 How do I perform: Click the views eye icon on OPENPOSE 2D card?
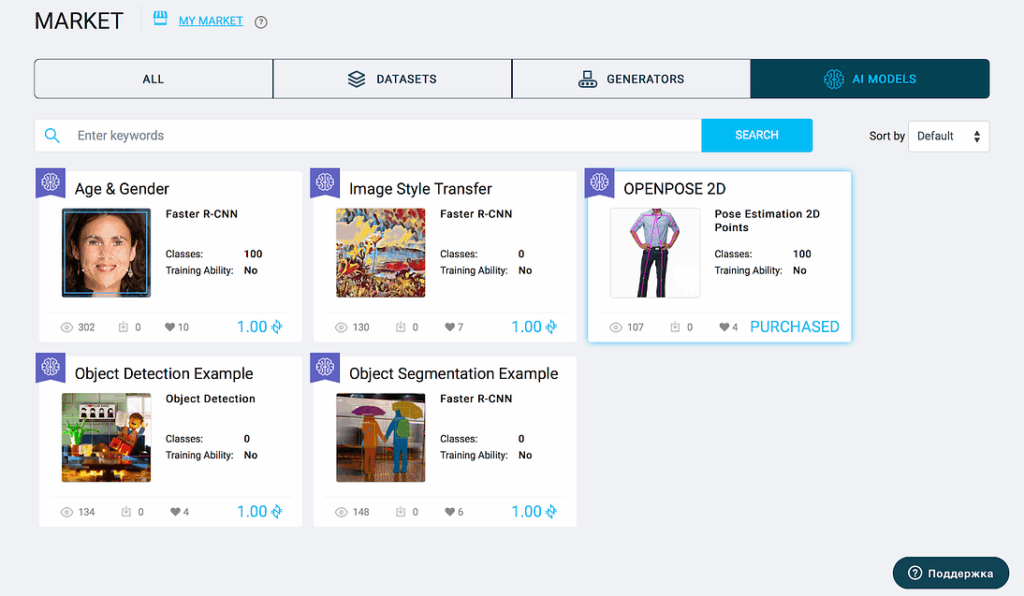[616, 327]
